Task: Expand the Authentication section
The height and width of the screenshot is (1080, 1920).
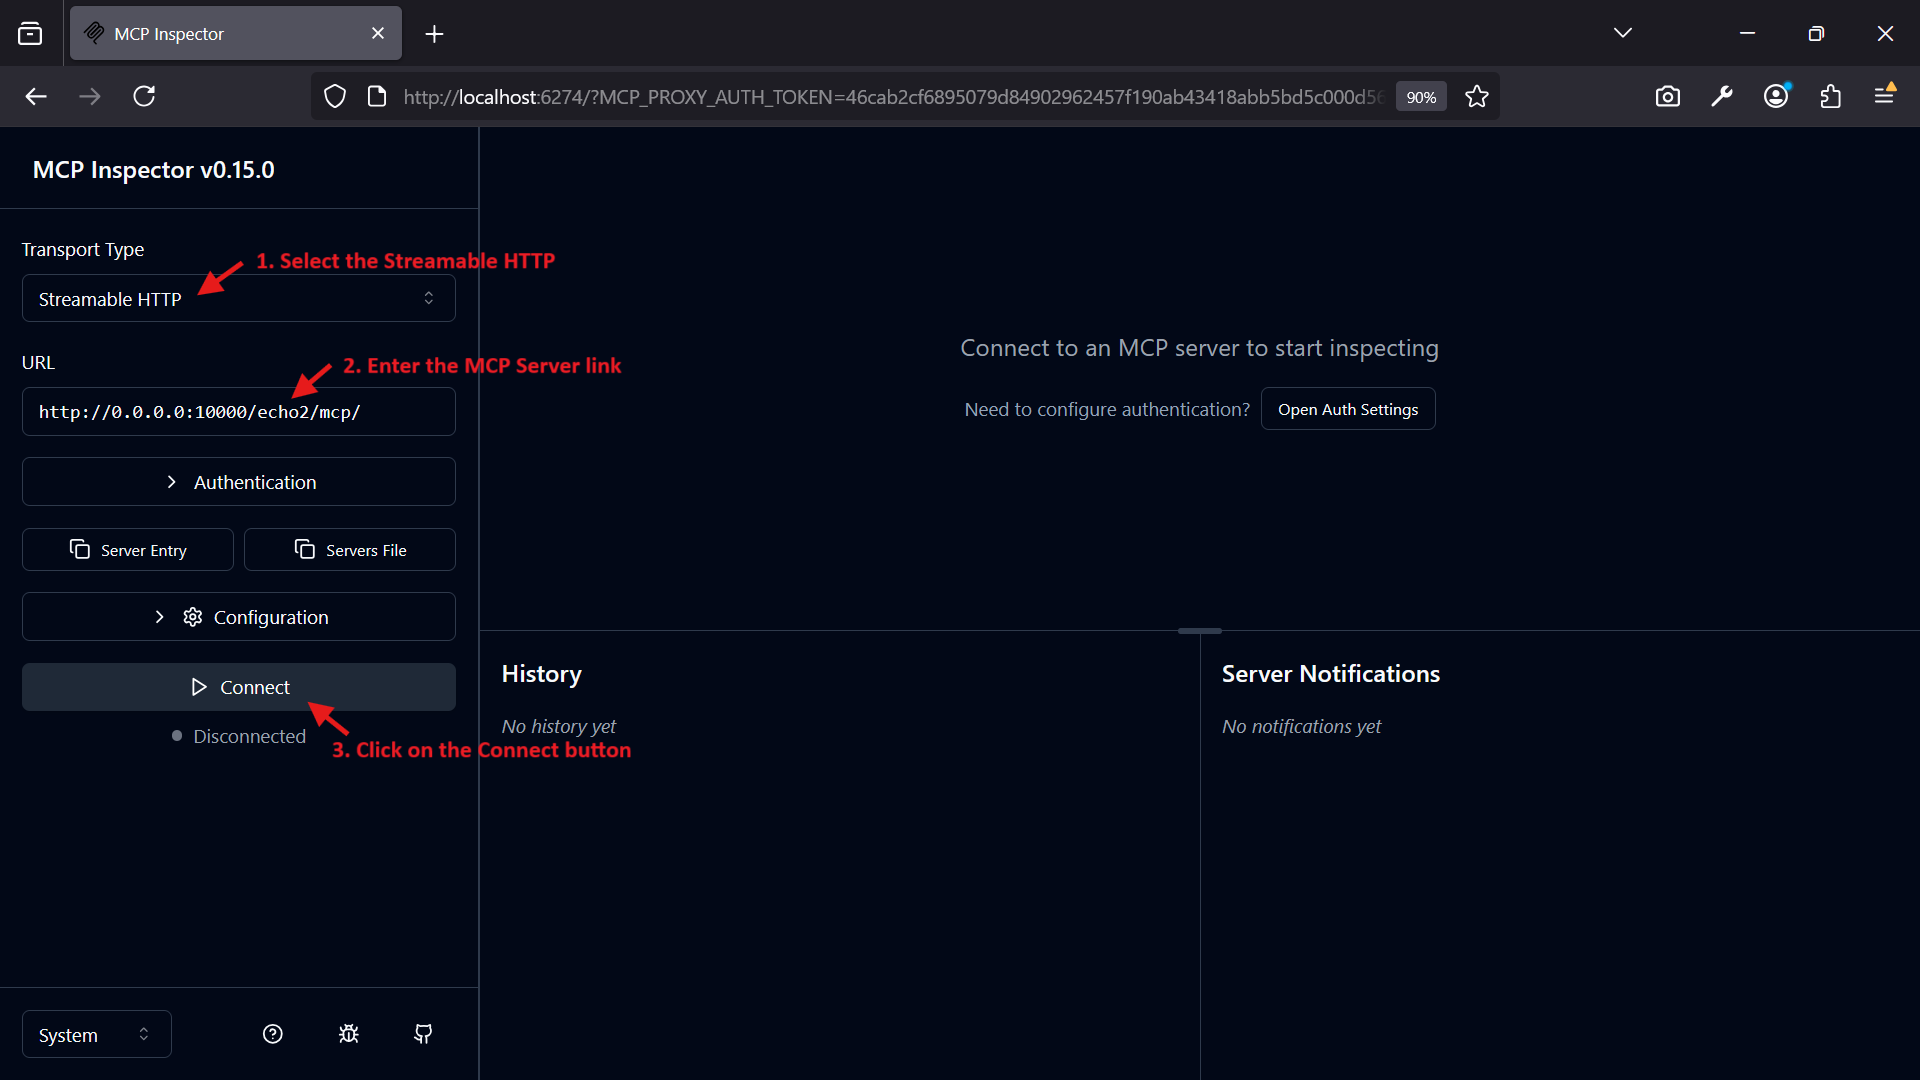Action: coord(238,482)
